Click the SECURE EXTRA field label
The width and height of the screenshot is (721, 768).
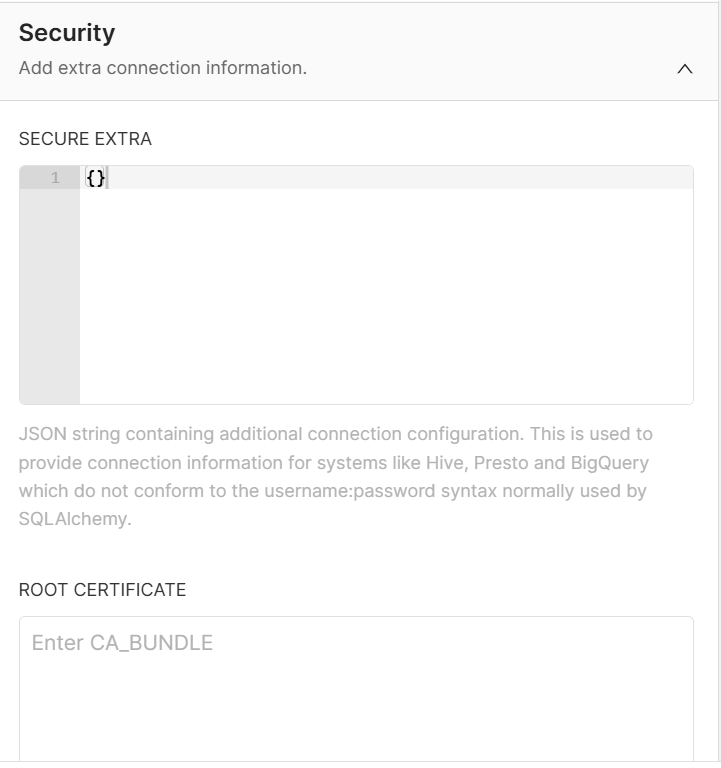[85, 139]
